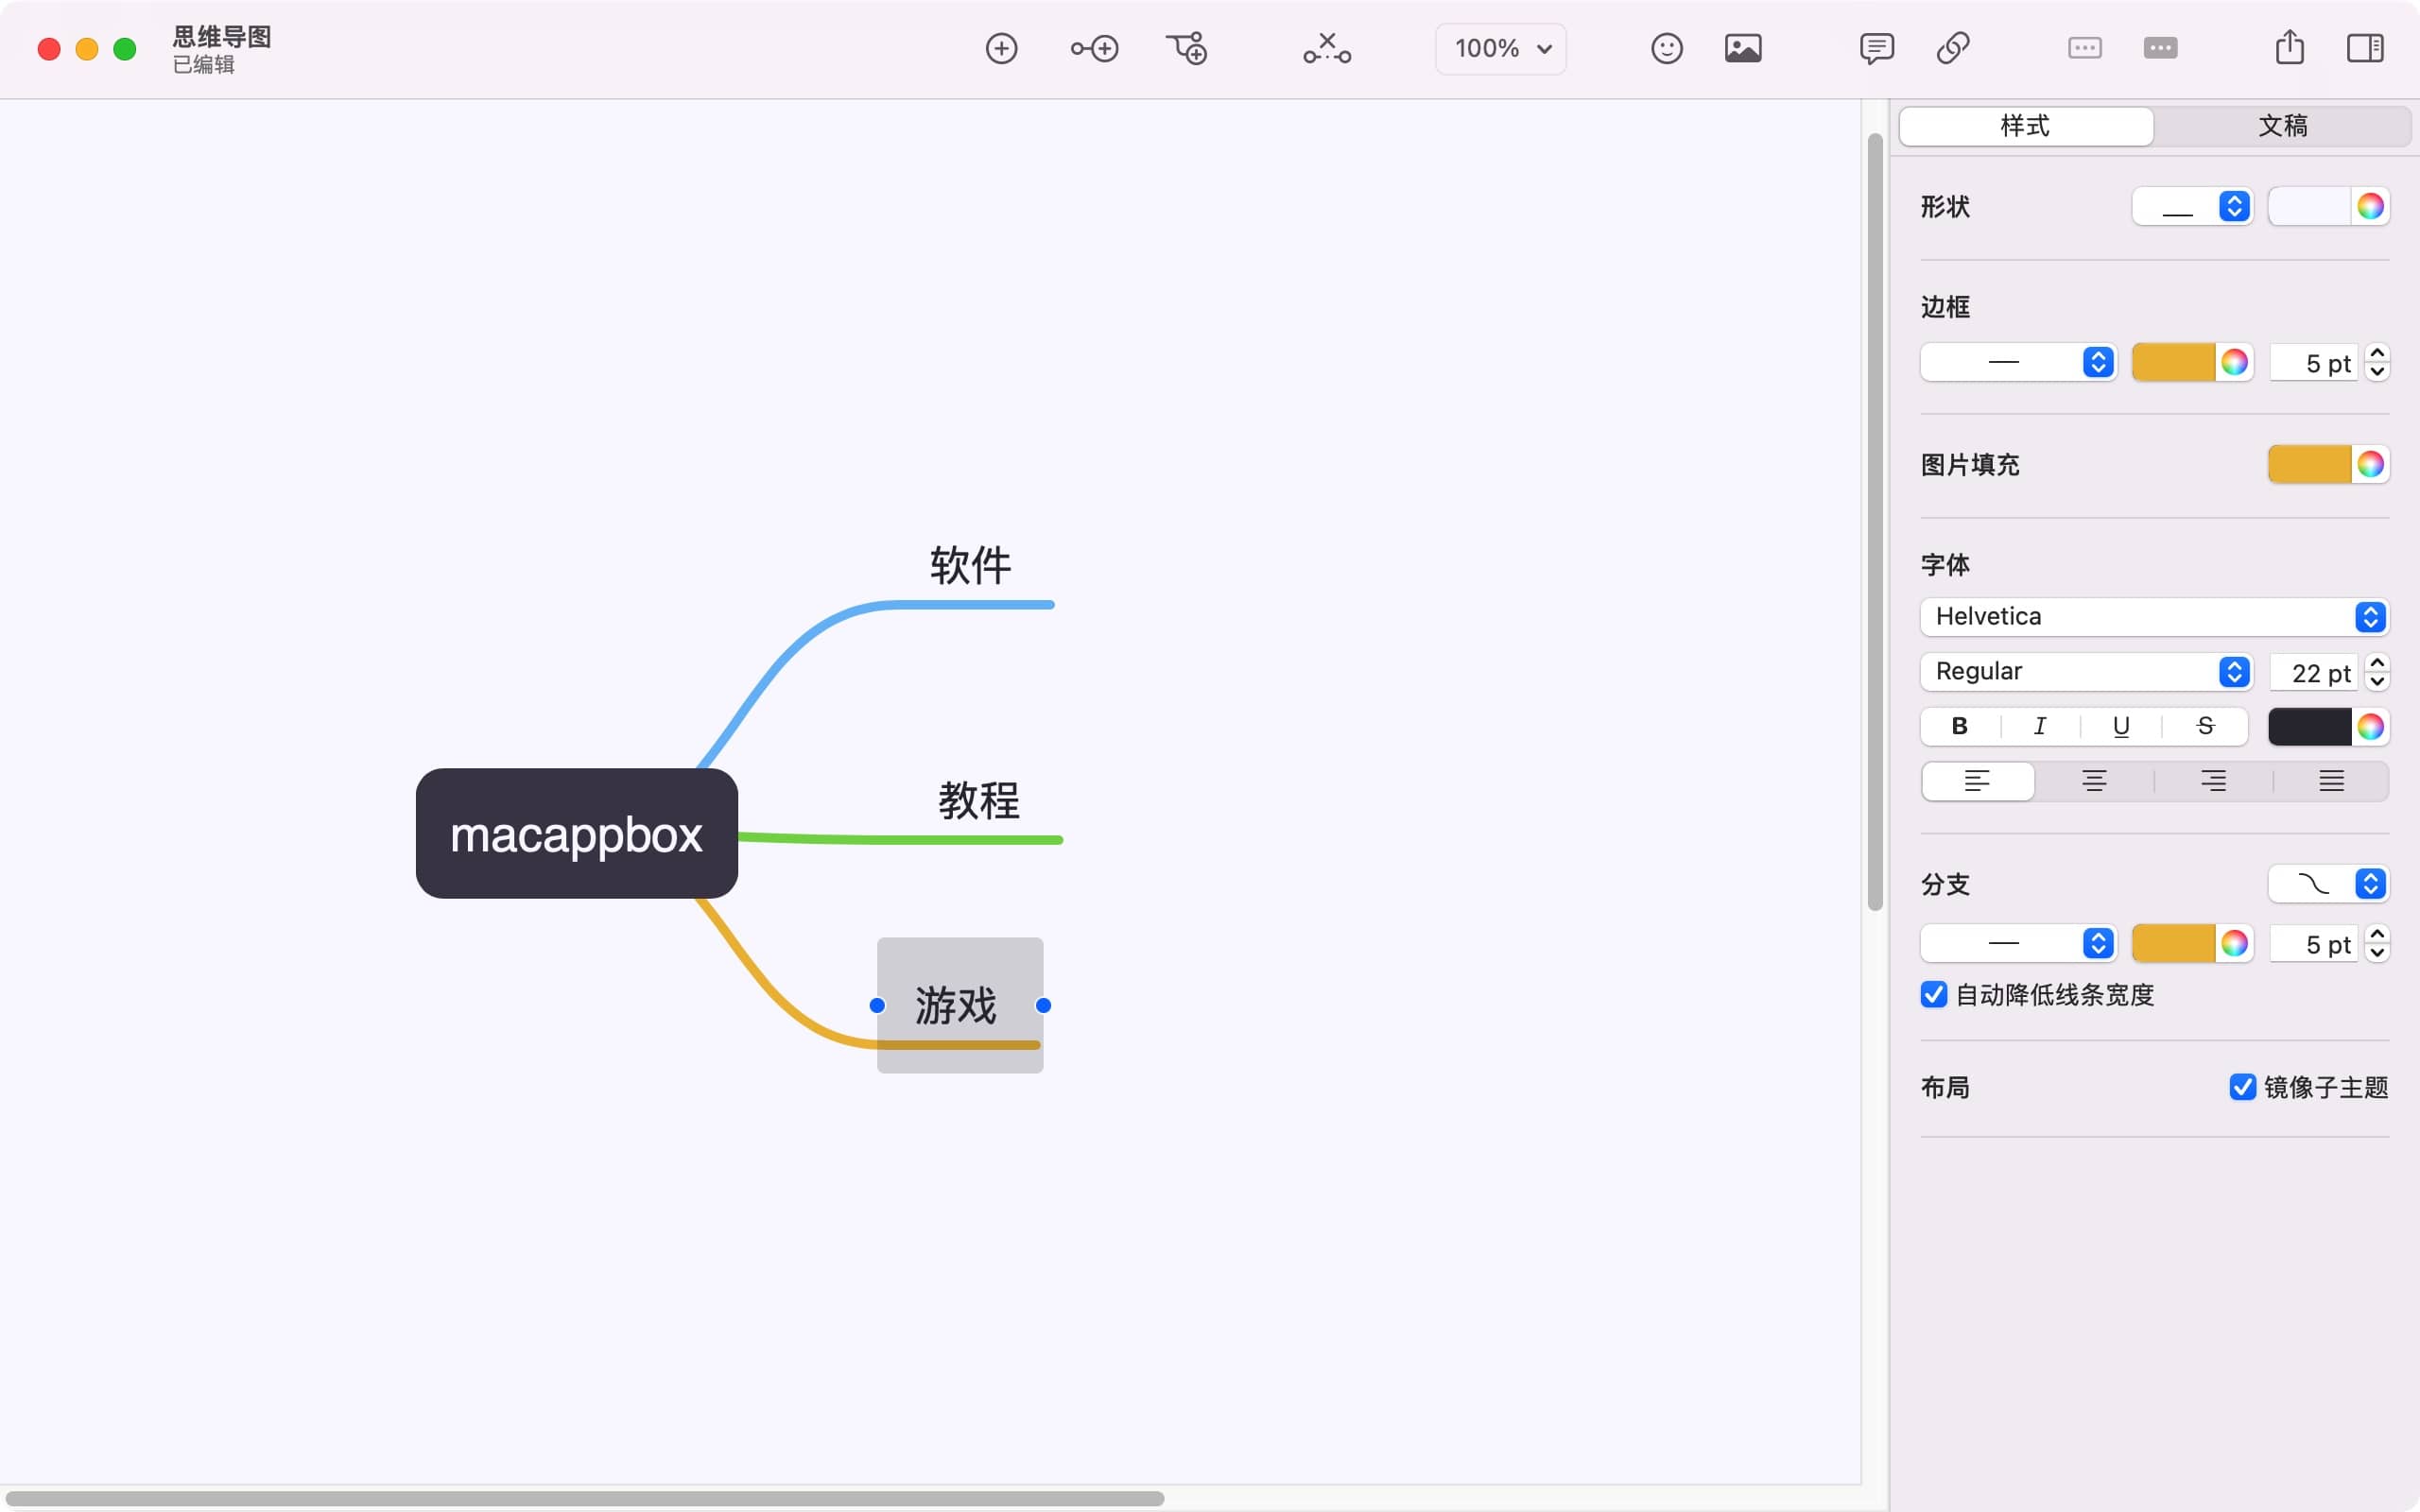
Task: Toggle underline text formatting
Action: (x=2121, y=726)
